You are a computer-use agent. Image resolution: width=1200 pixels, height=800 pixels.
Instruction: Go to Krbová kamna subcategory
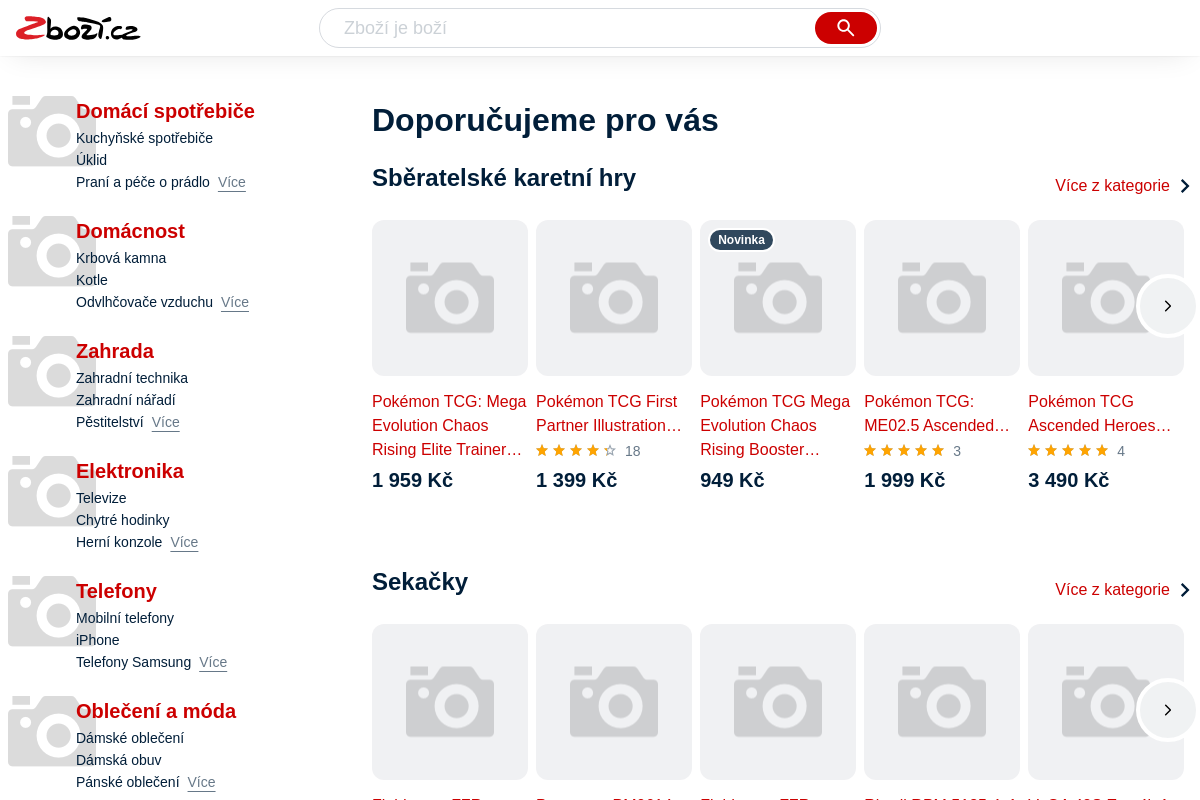(121, 258)
